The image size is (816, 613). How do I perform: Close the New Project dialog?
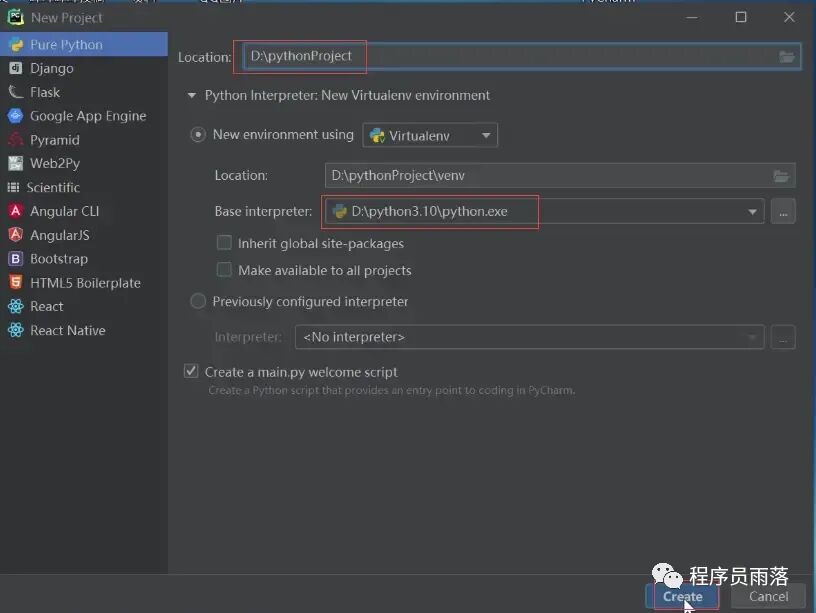(x=789, y=17)
